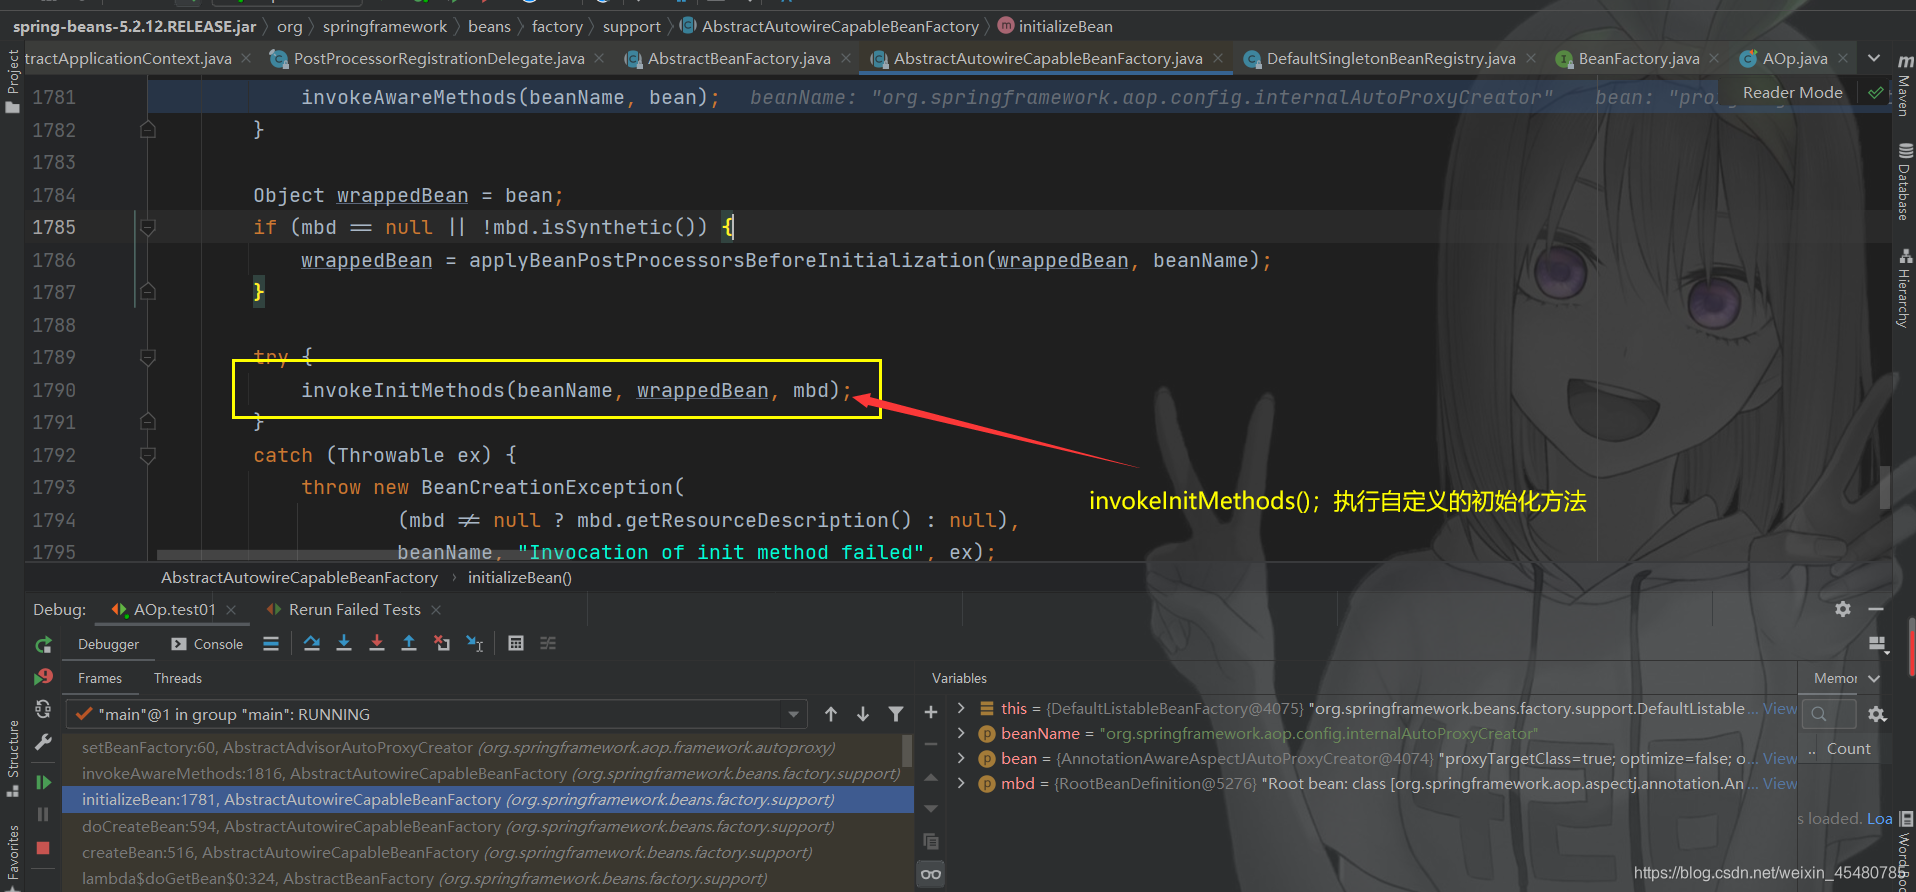The image size is (1916, 892).
Task: Click the Restore Layout icon
Action: (1878, 645)
